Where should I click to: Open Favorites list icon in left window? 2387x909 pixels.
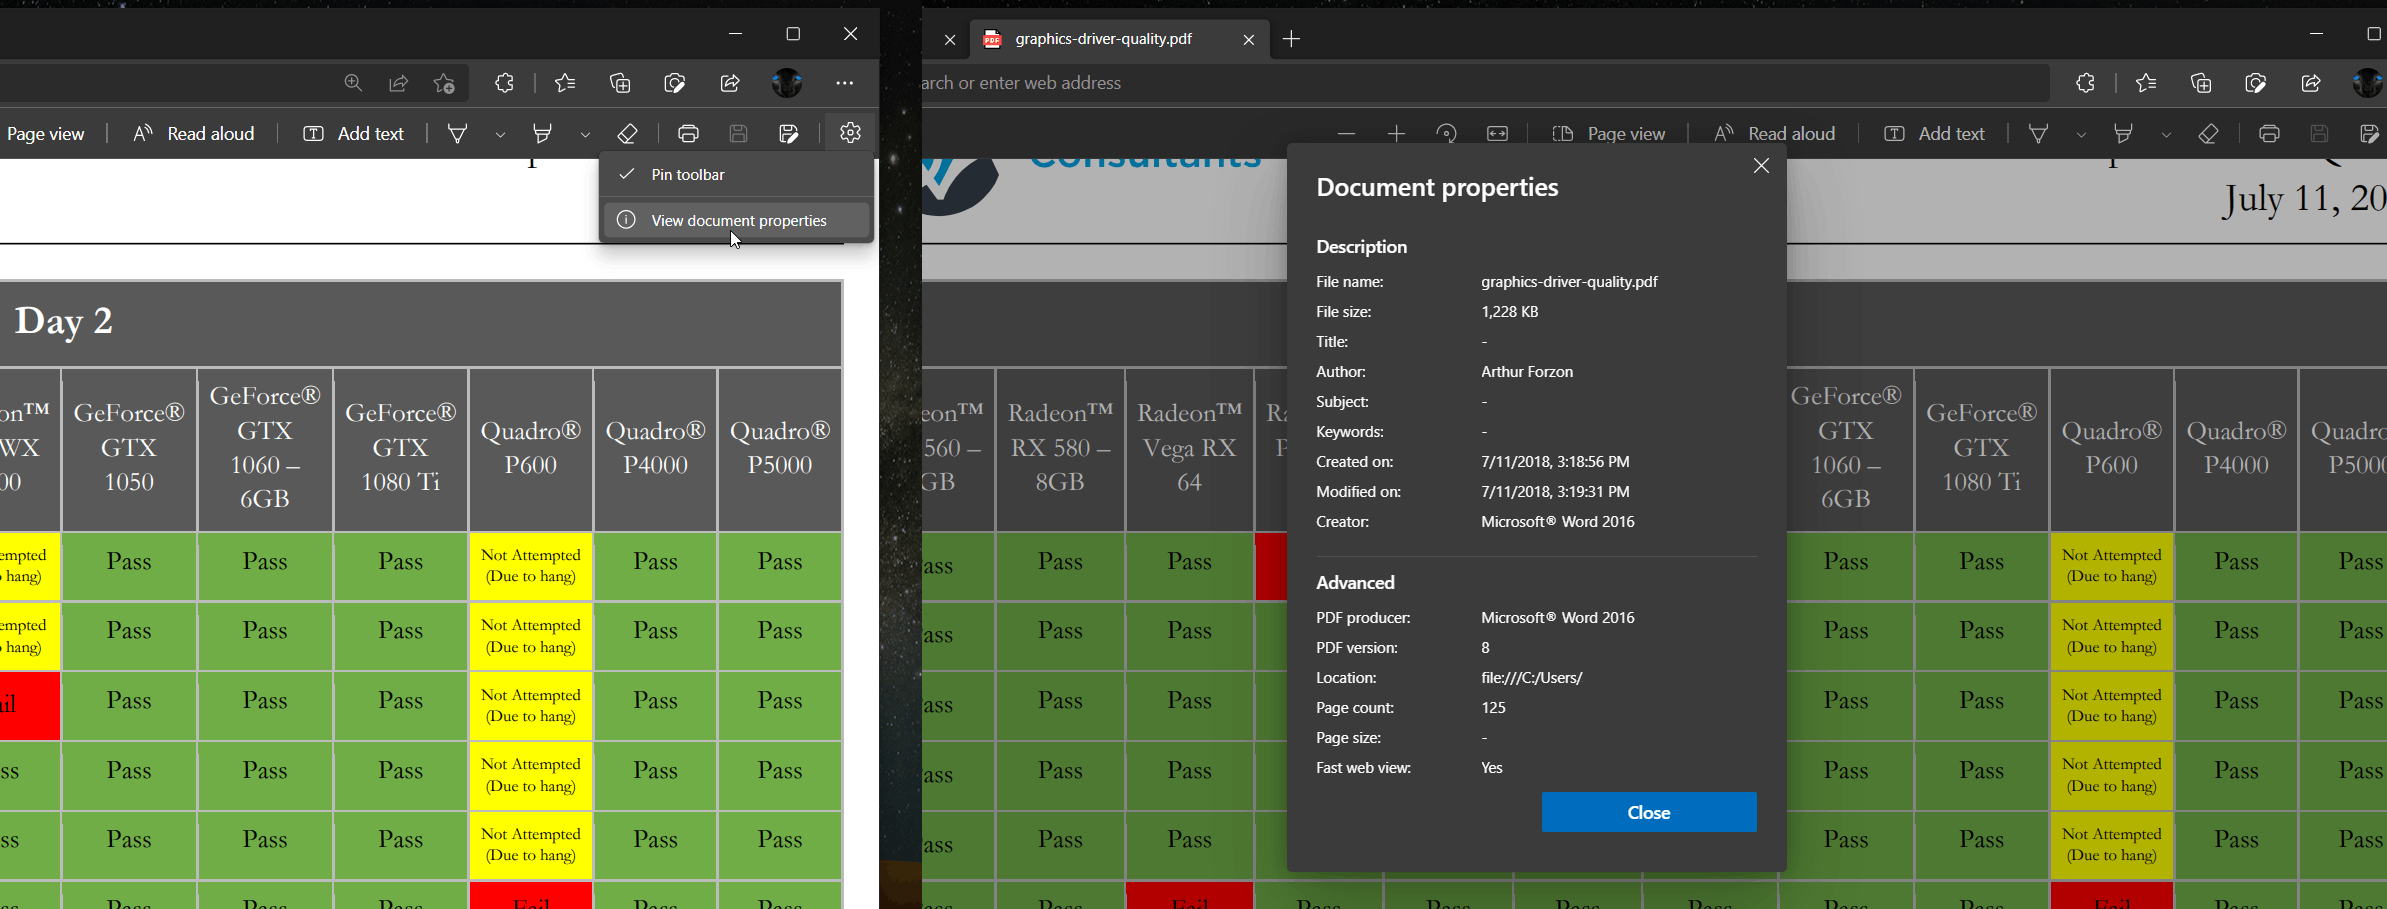565,83
